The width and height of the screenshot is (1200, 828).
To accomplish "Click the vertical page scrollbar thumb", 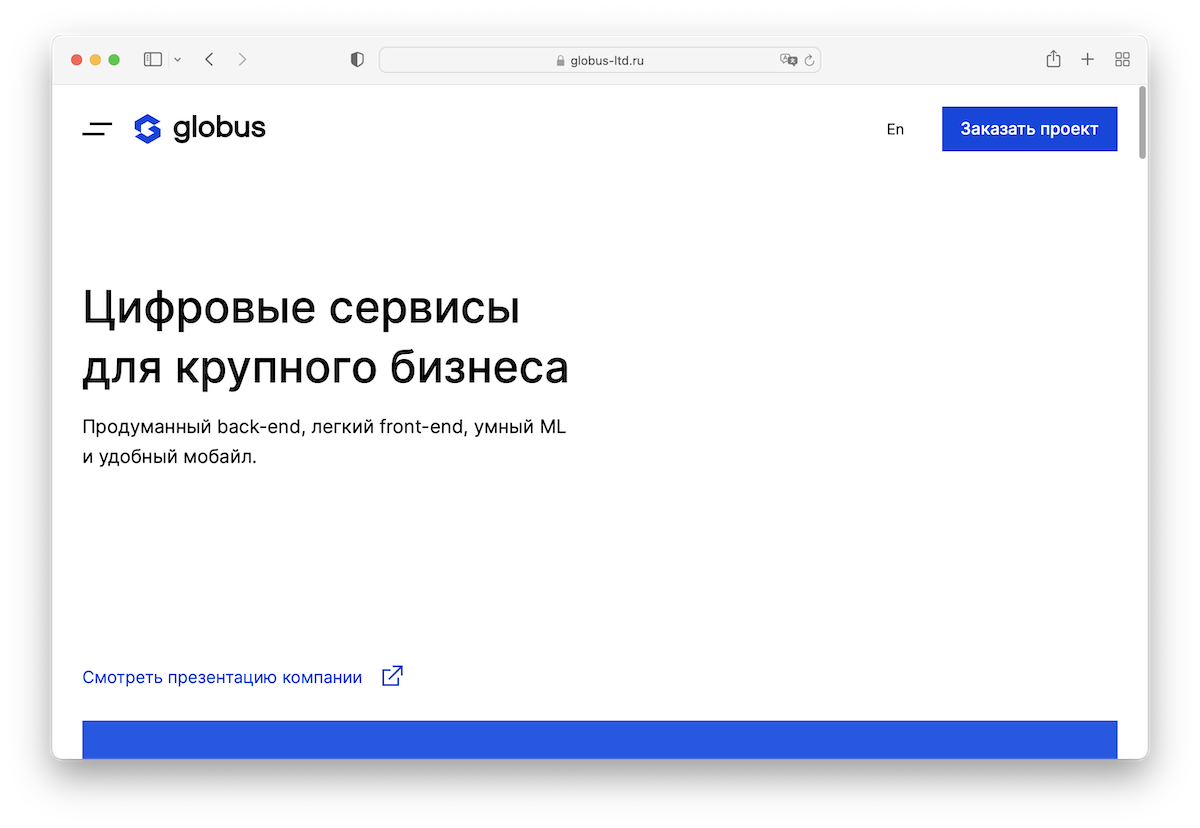I will pyautogui.click(x=1142, y=123).
